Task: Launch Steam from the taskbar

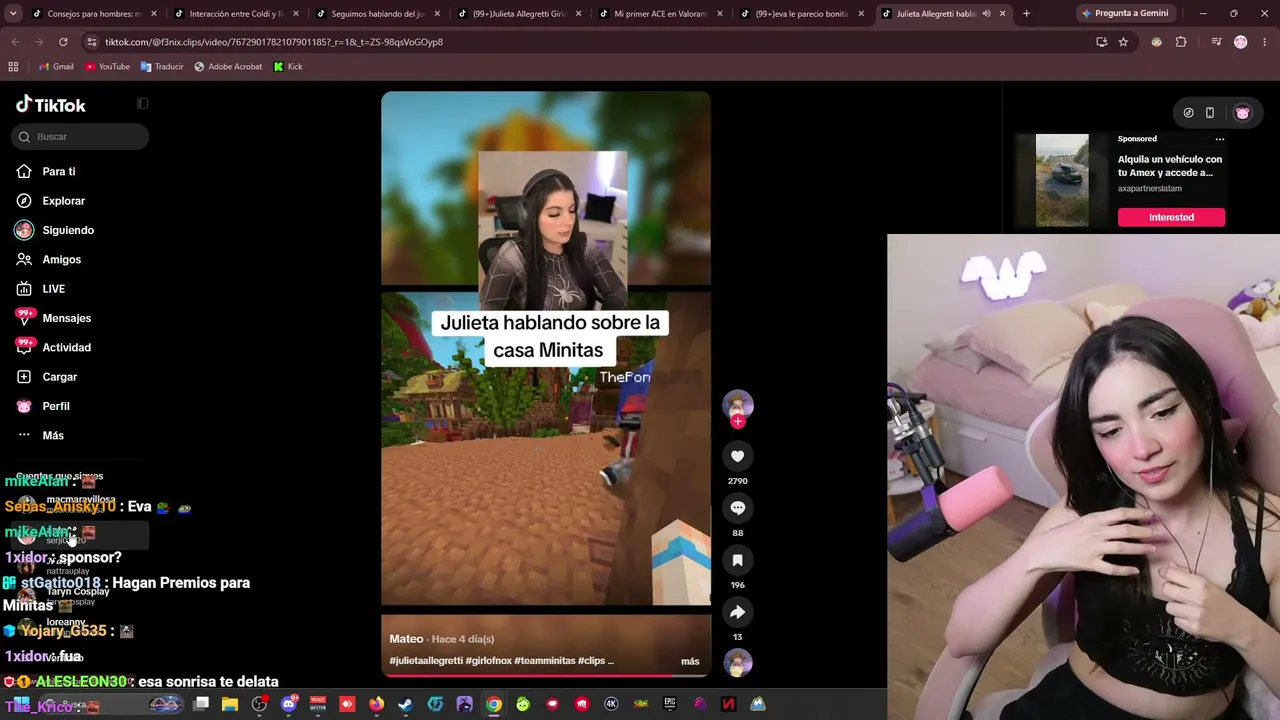Action: [405, 704]
